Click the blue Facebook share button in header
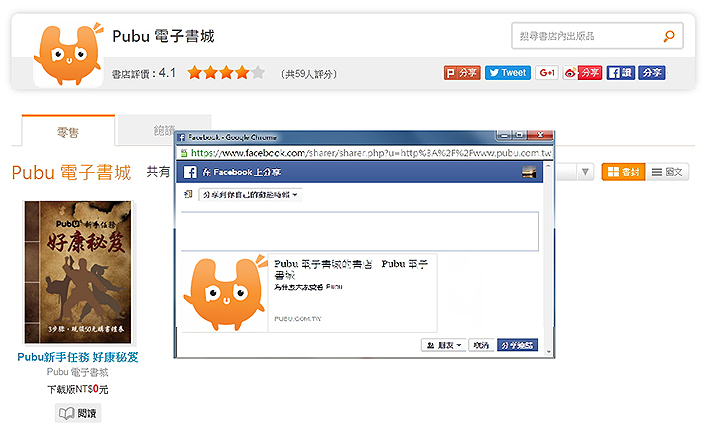This screenshot has height=432, width=708. 652,73
